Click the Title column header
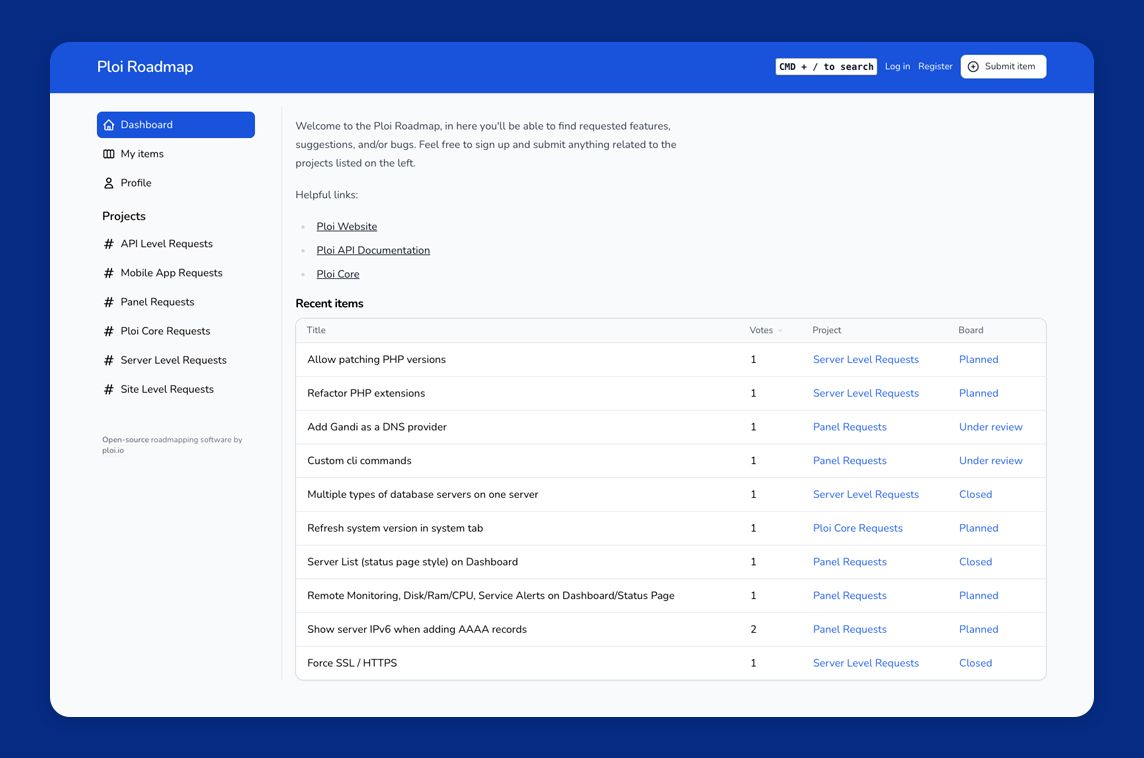The image size is (1144, 758). (x=316, y=330)
